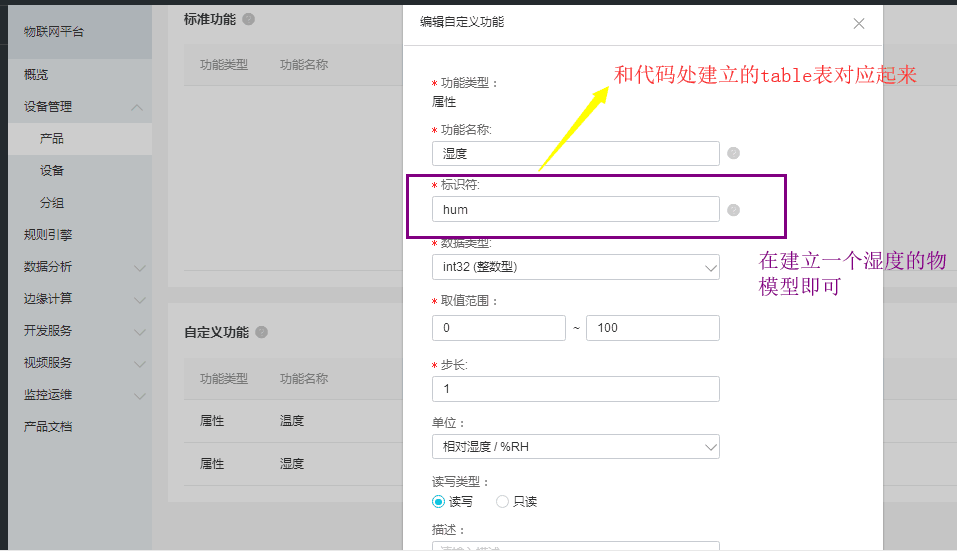Open the 单位 相对湿度 dropdown
This screenshot has height=551, width=957.
tap(576, 447)
